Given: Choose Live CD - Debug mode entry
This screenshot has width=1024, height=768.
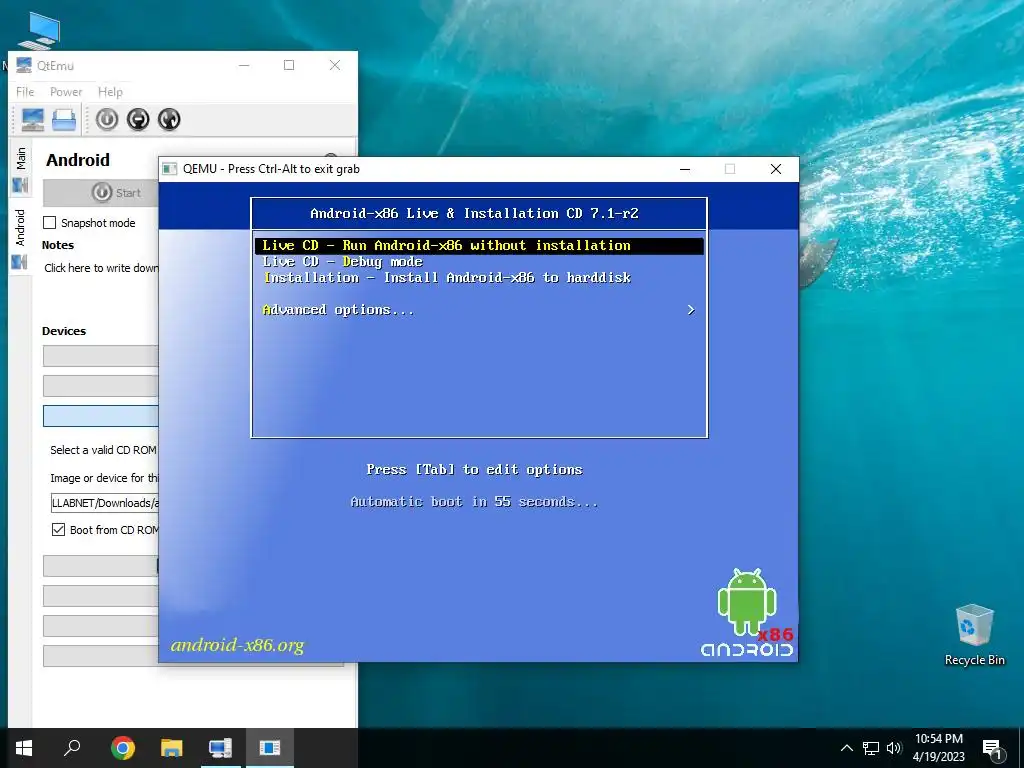Looking at the screenshot, I should (x=342, y=262).
